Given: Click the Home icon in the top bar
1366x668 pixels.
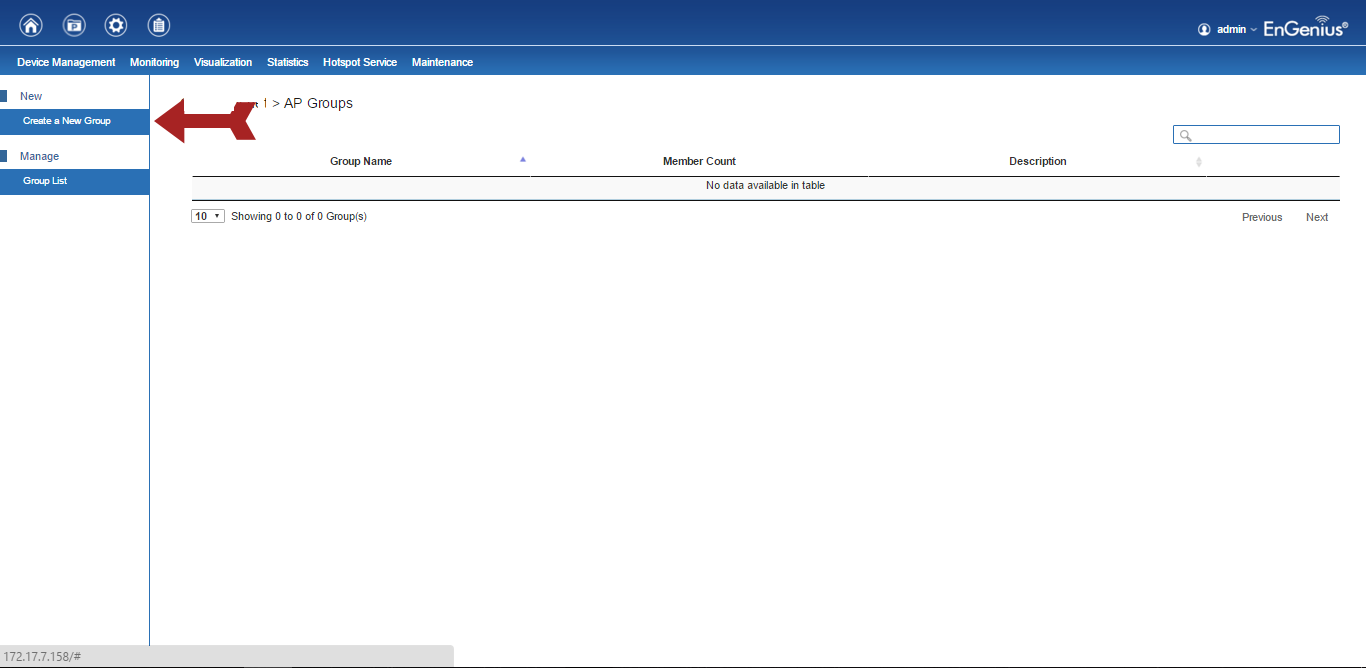Looking at the screenshot, I should (31, 25).
